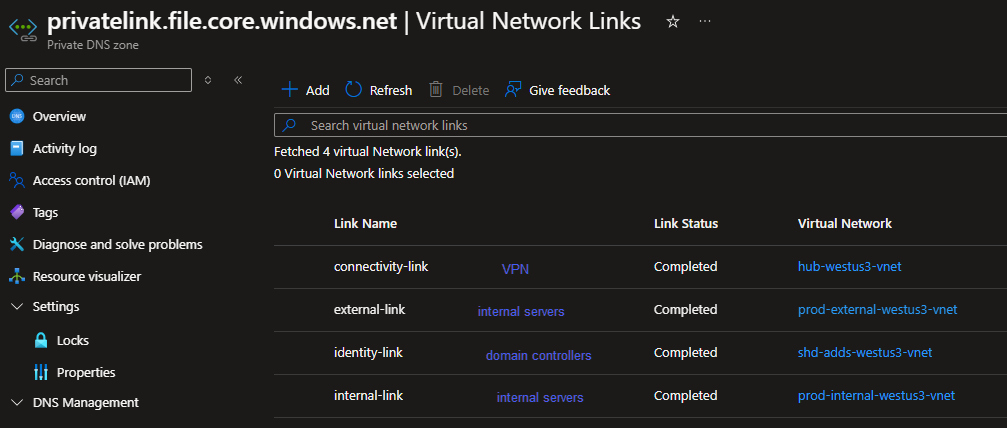This screenshot has height=428, width=1007.
Task: Open the more options ellipsis in header
Action: click(705, 21)
